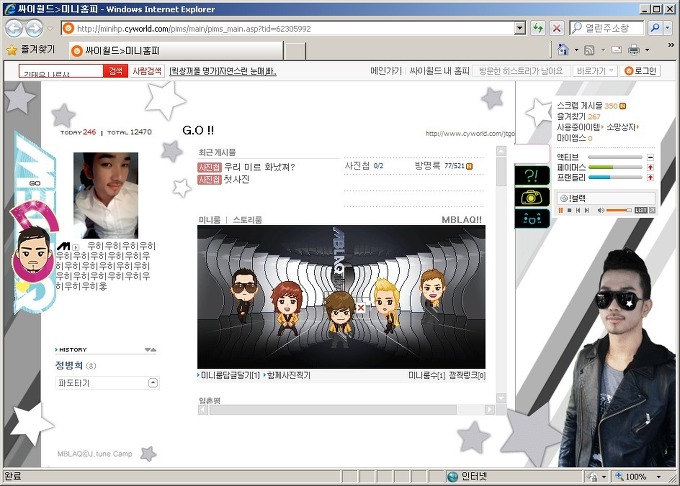The image size is (680, 486).
Task: Open post 우리 미르 화났쪄?
Action: (x=259, y=167)
